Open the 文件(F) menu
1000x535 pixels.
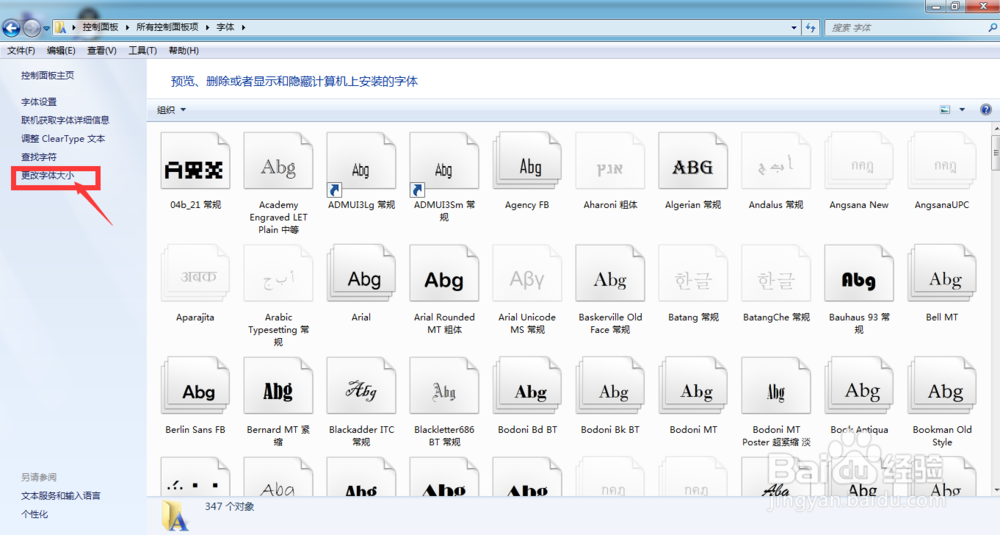coord(21,50)
